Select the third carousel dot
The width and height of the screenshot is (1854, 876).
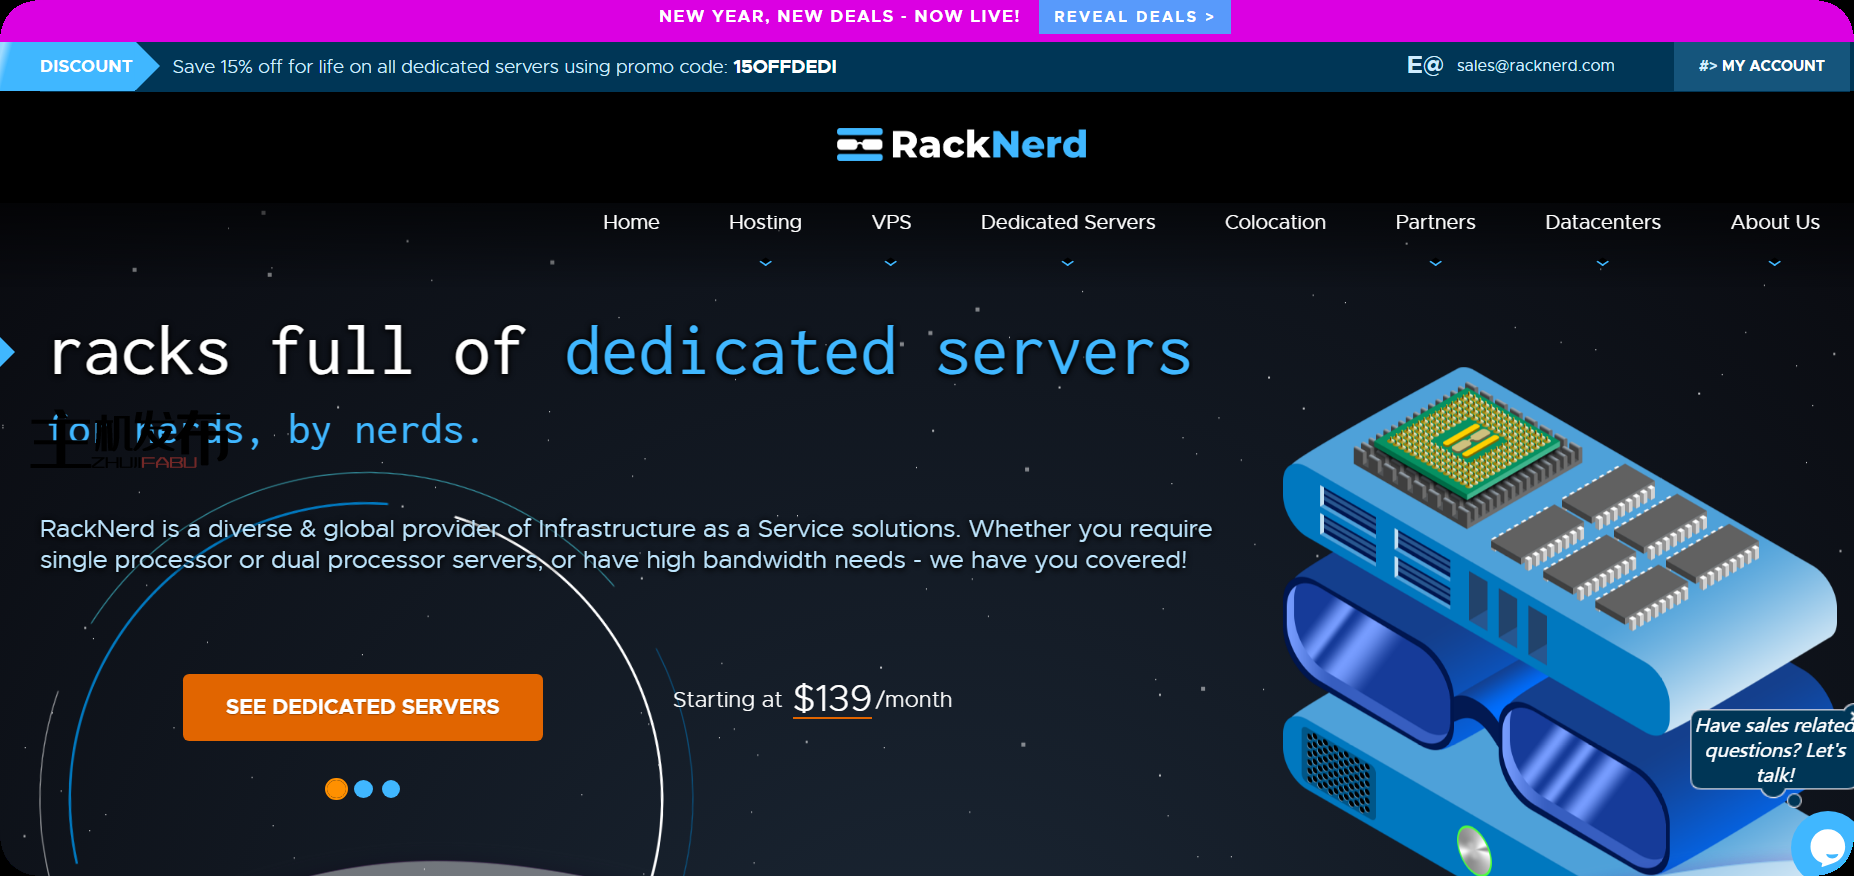pos(391,789)
